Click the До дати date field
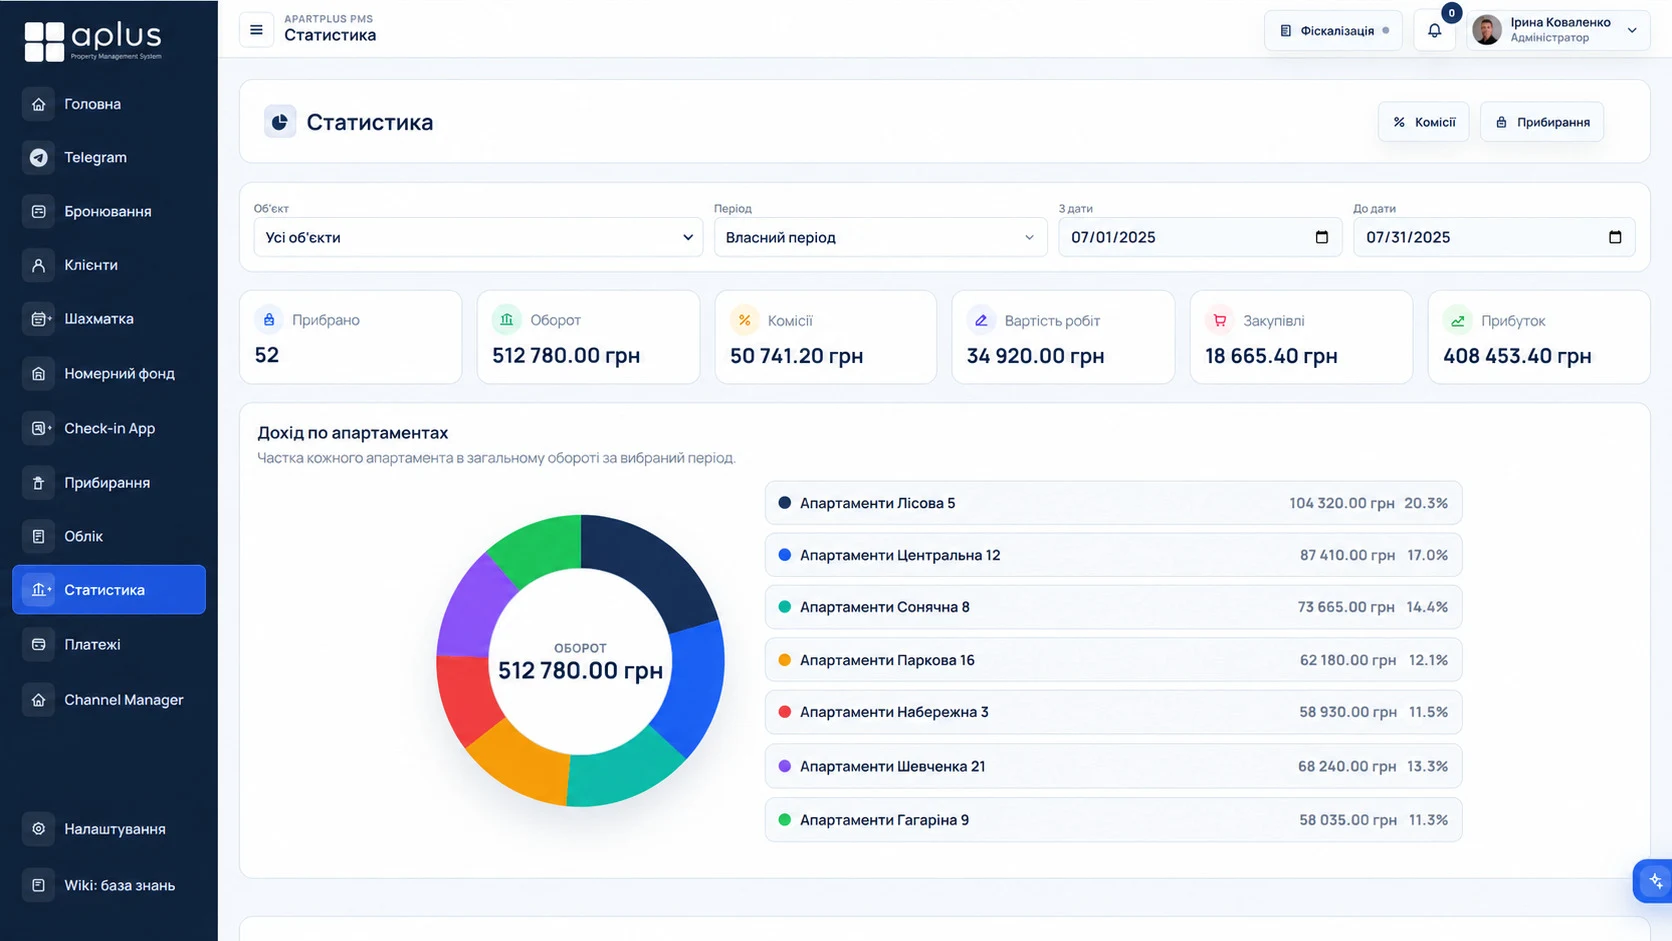 tap(1494, 237)
